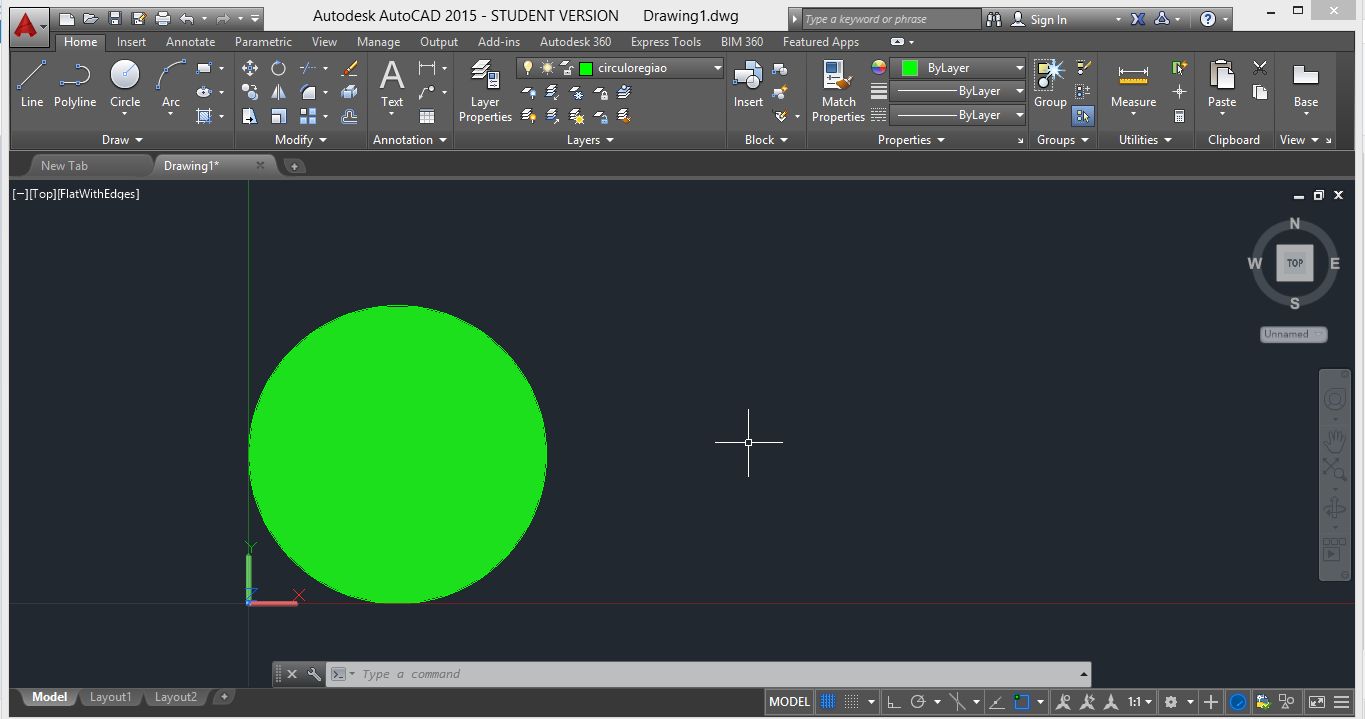Click the Insert block icon
Image resolution: width=1365 pixels, height=719 pixels.
[x=748, y=84]
